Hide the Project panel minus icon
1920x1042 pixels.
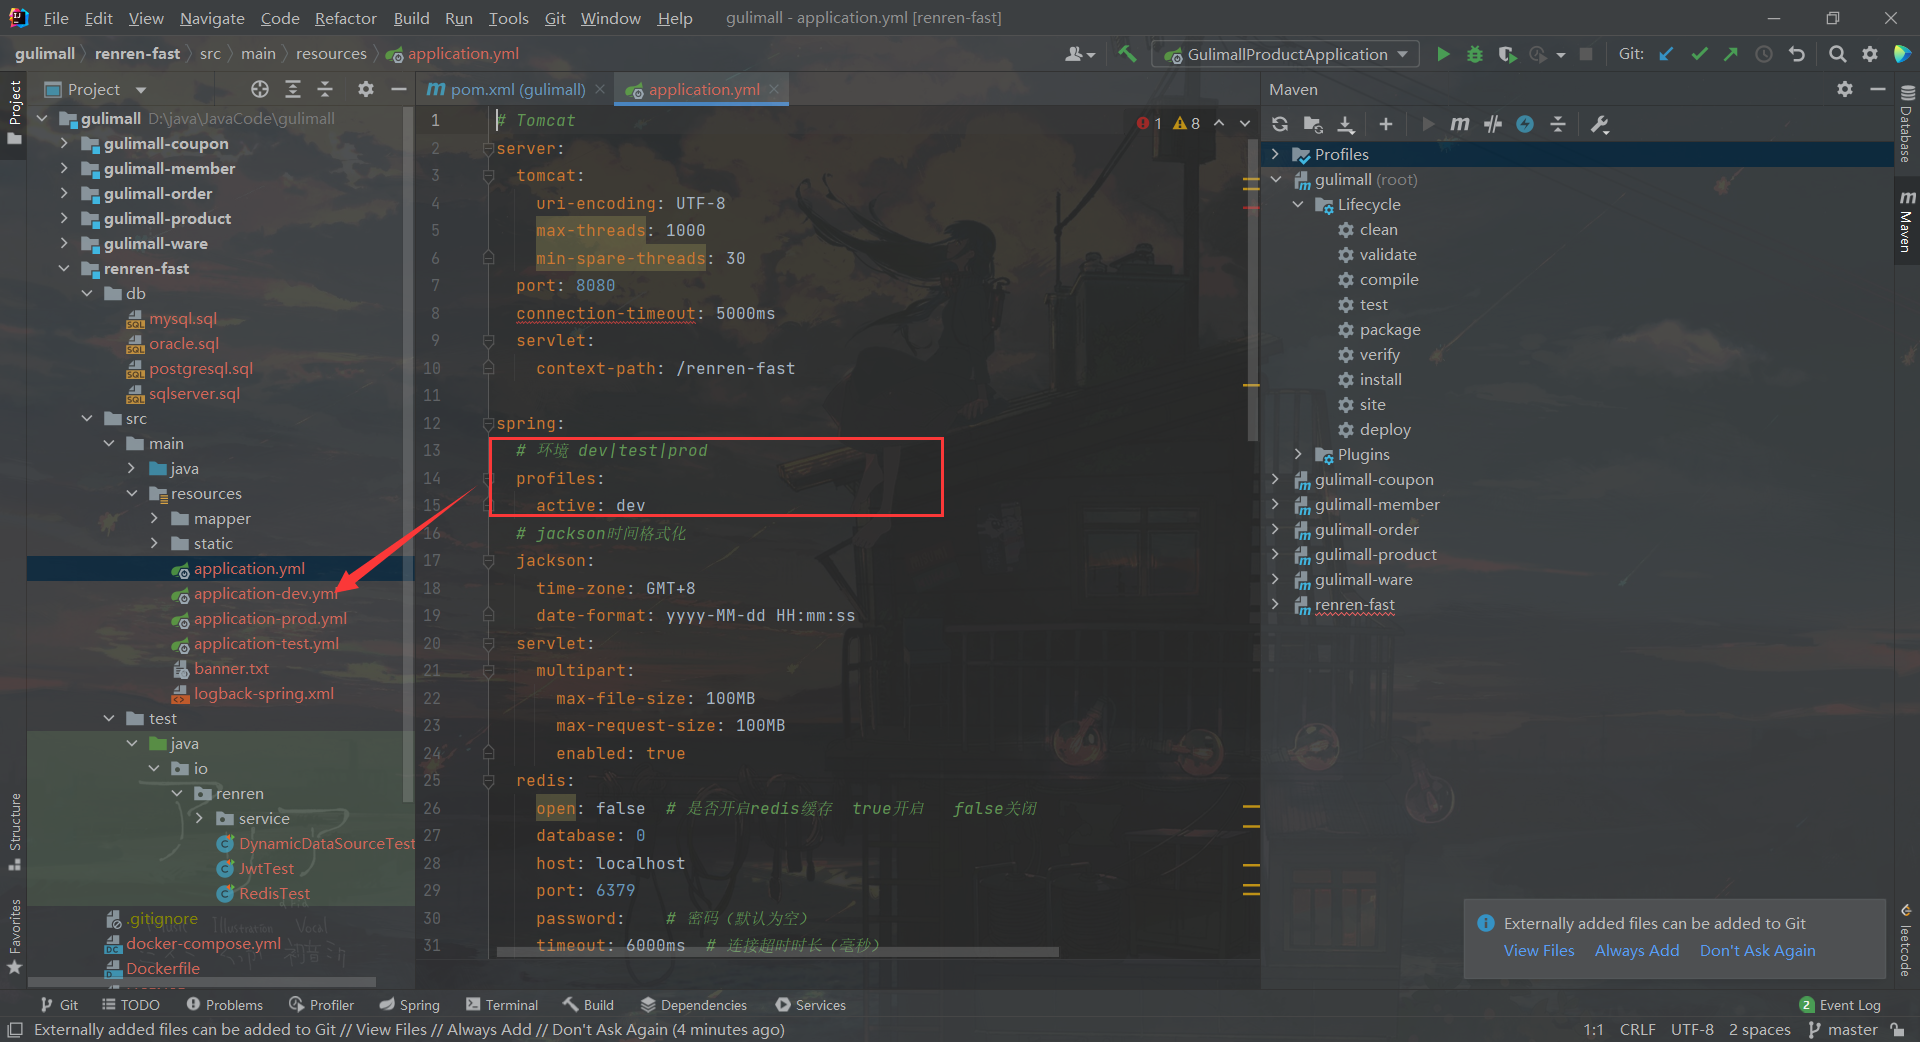(398, 89)
